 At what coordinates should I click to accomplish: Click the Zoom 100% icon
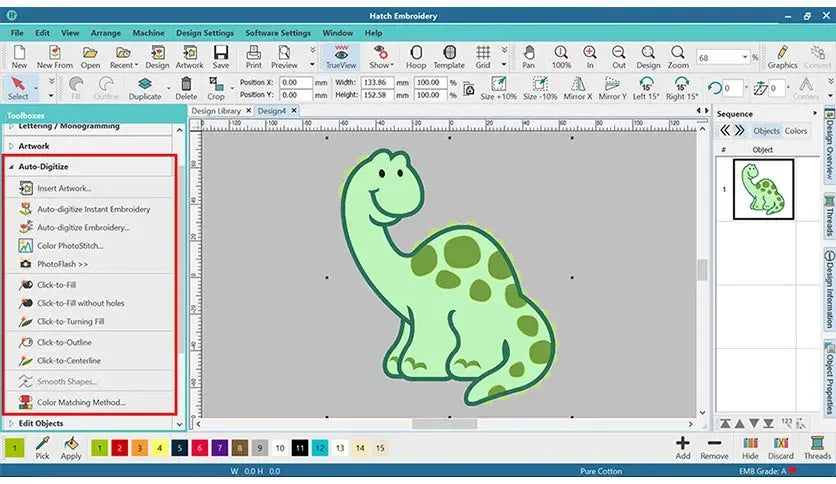(561, 52)
